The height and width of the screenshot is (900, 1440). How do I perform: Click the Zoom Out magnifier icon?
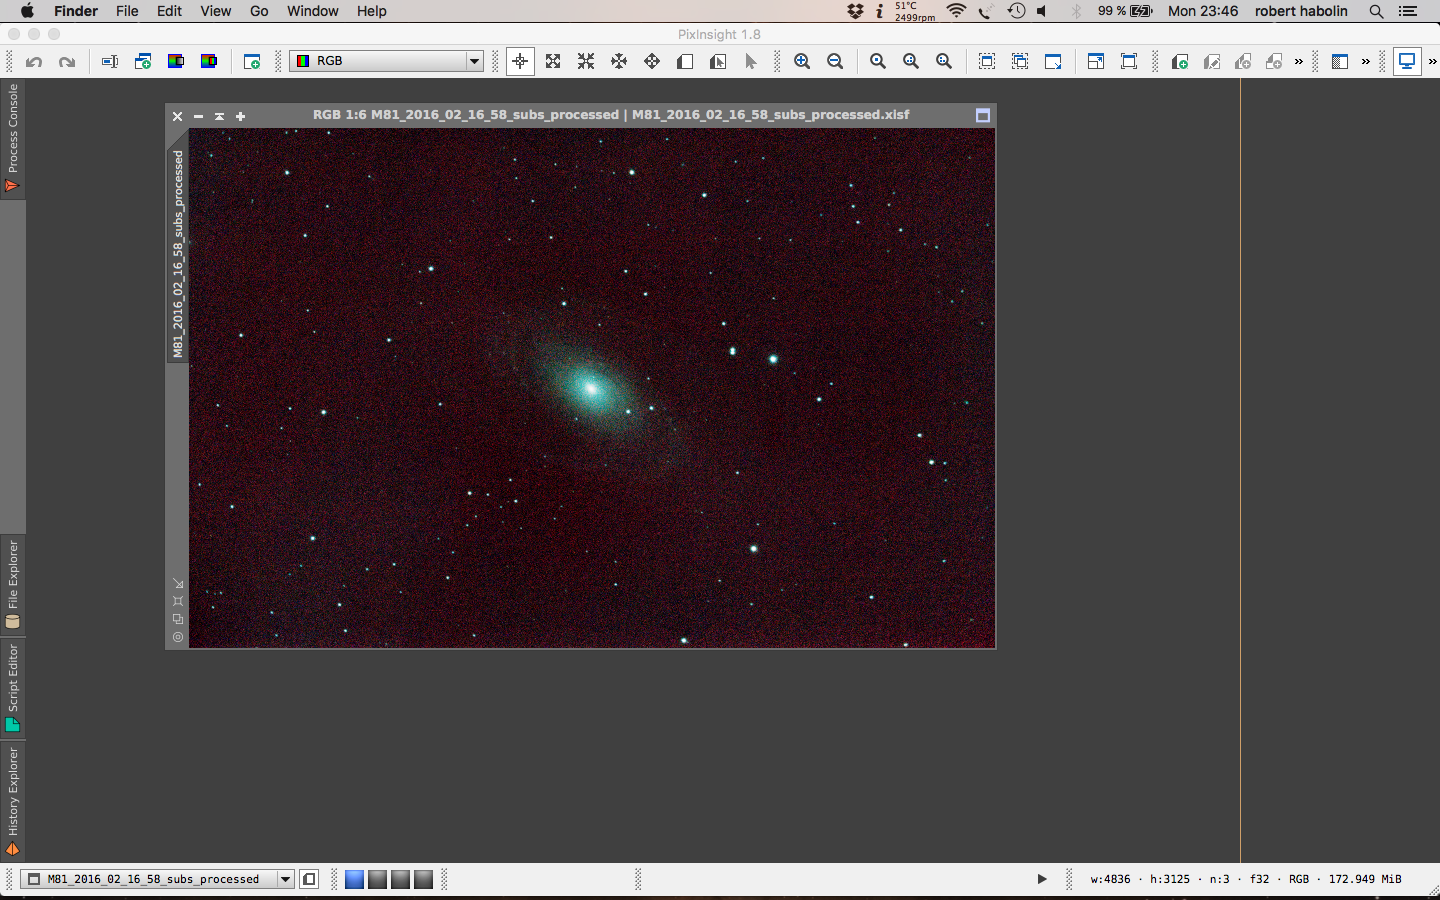click(x=835, y=61)
